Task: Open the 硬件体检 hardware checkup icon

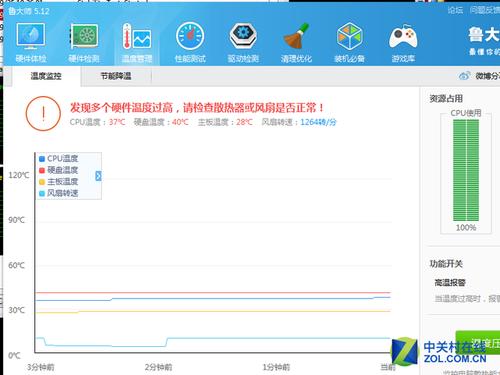Action: [31, 42]
